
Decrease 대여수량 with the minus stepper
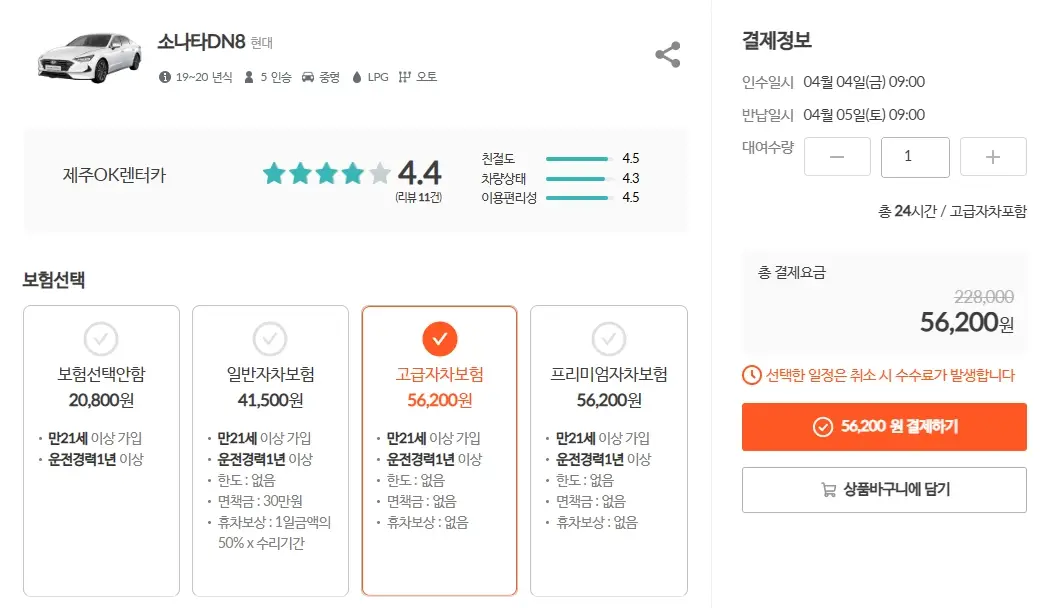click(837, 156)
